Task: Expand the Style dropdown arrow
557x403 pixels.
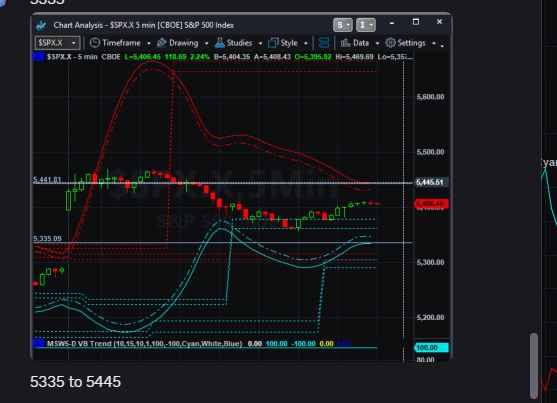Action: [x=306, y=43]
